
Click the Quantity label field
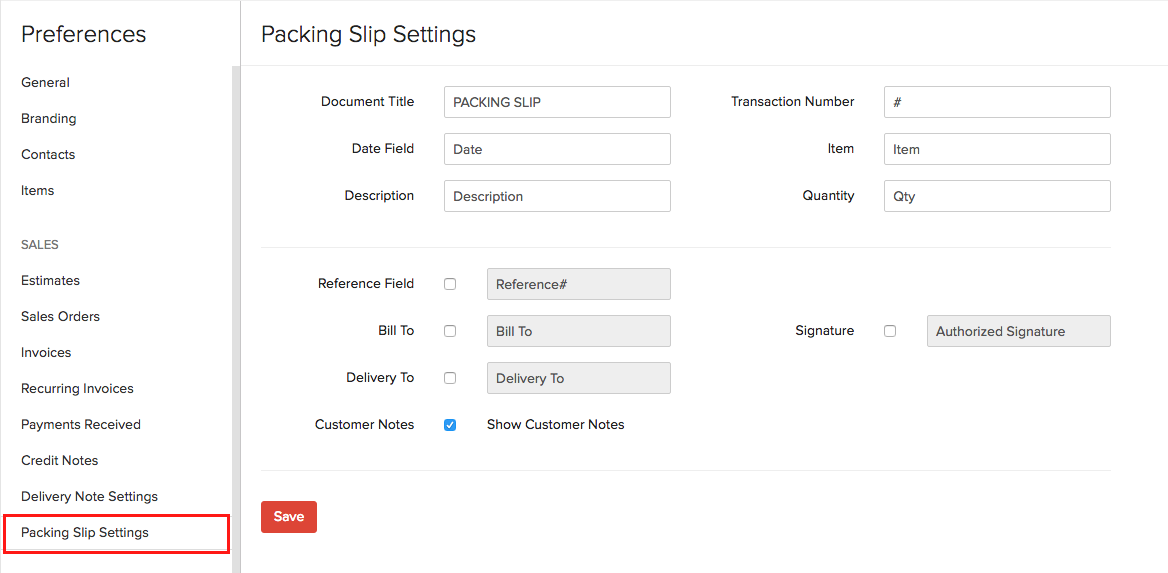[x=997, y=196]
